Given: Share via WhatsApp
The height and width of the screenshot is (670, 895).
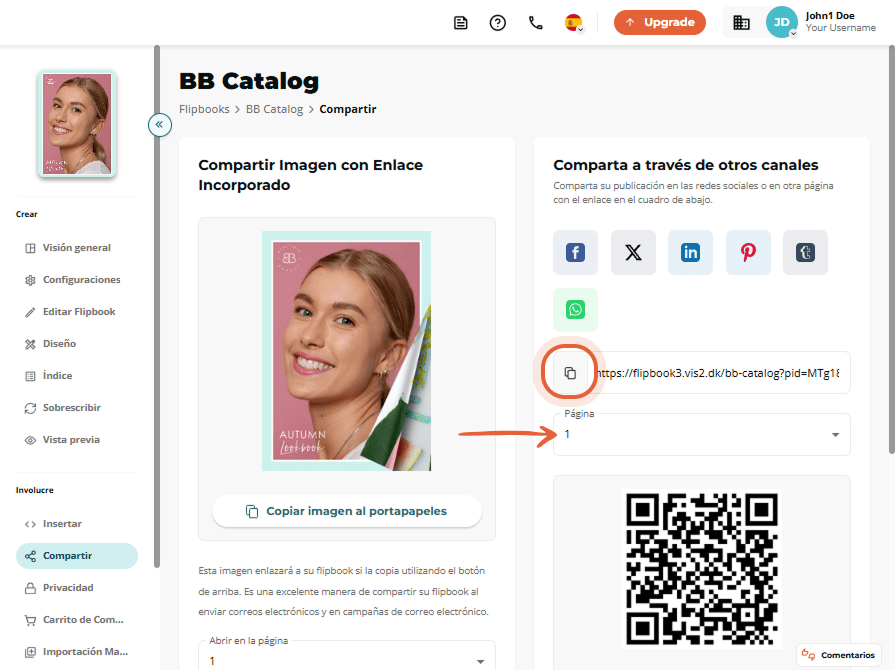Looking at the screenshot, I should click(575, 310).
